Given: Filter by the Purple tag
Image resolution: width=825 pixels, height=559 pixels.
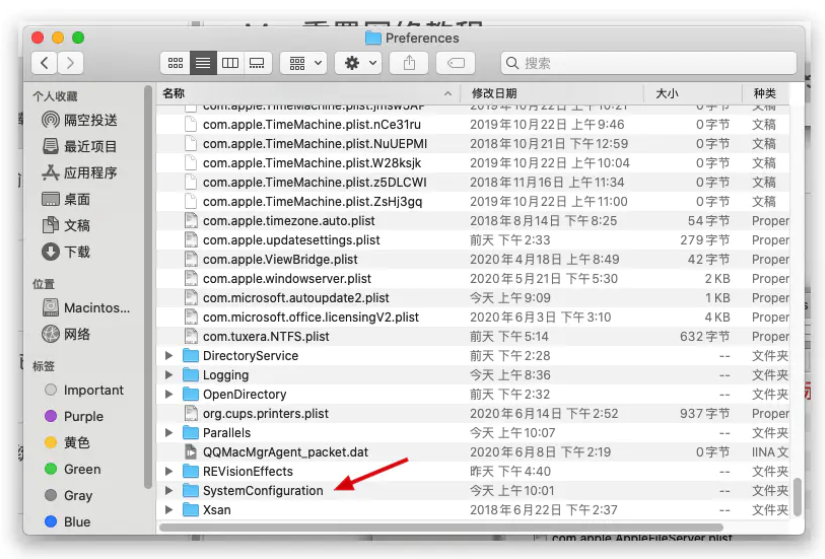Looking at the screenshot, I should (74, 416).
